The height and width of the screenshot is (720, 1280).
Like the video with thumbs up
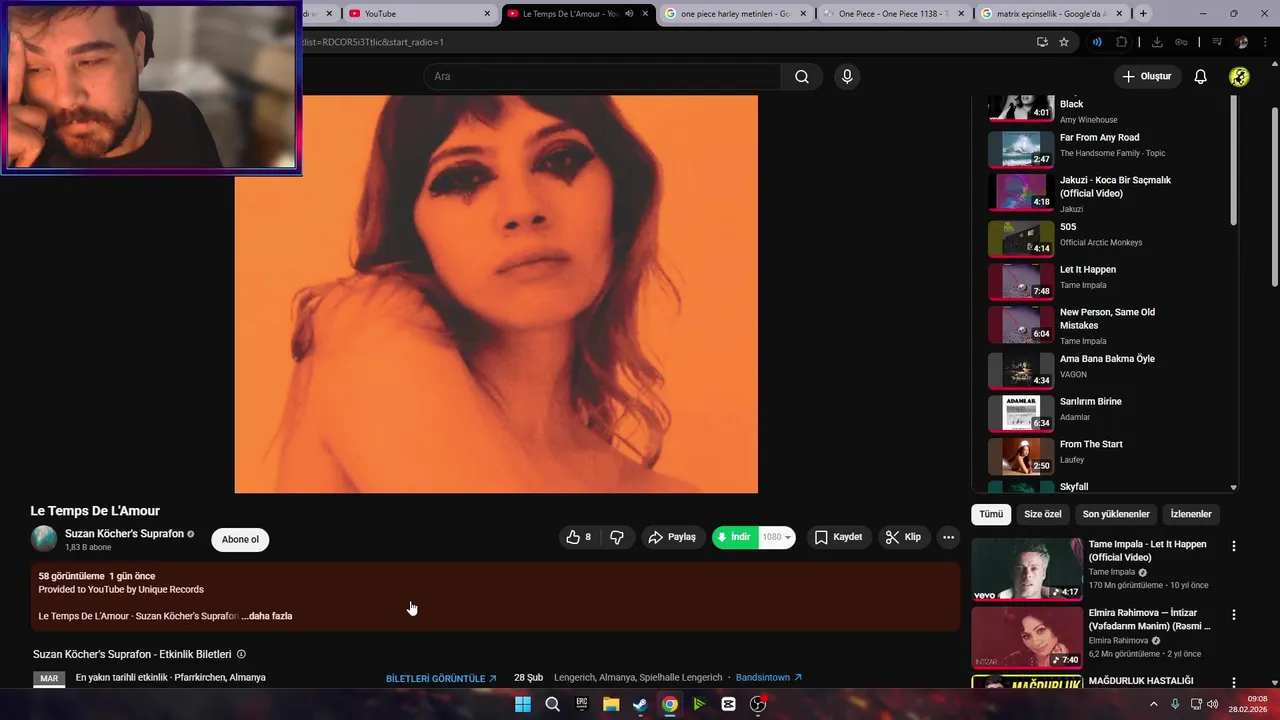click(x=578, y=537)
